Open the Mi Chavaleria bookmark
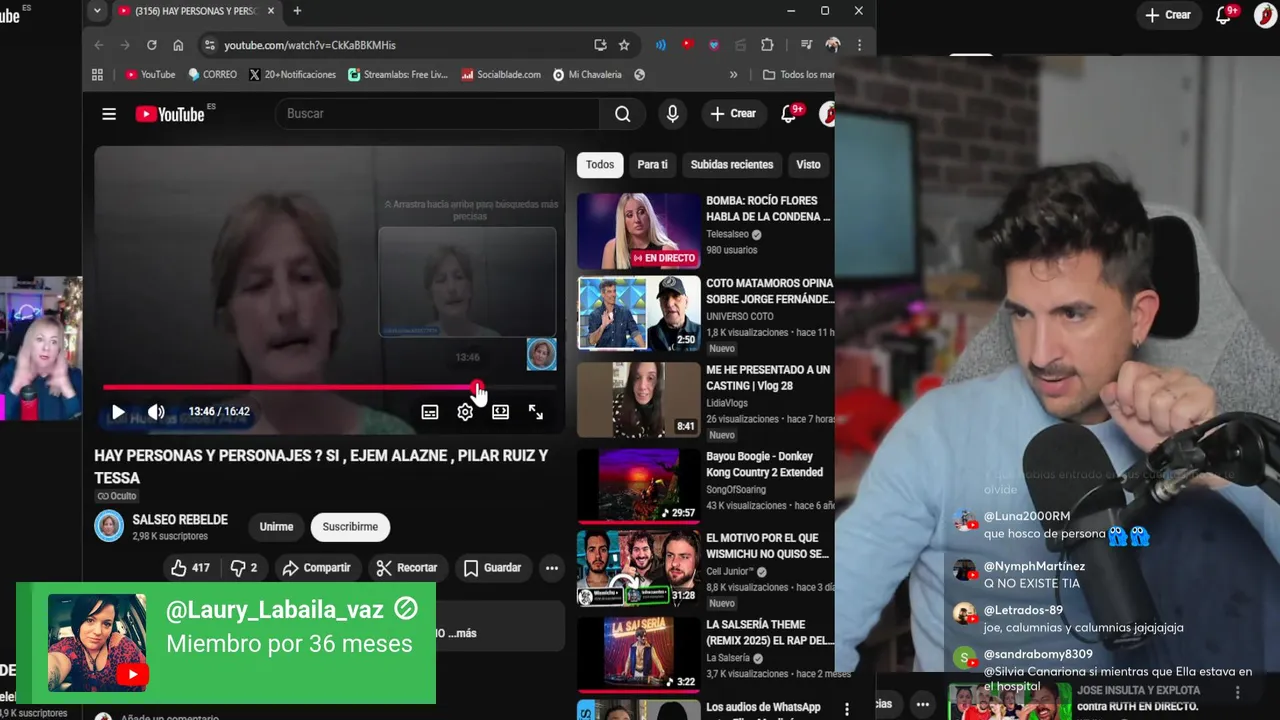 587,75
